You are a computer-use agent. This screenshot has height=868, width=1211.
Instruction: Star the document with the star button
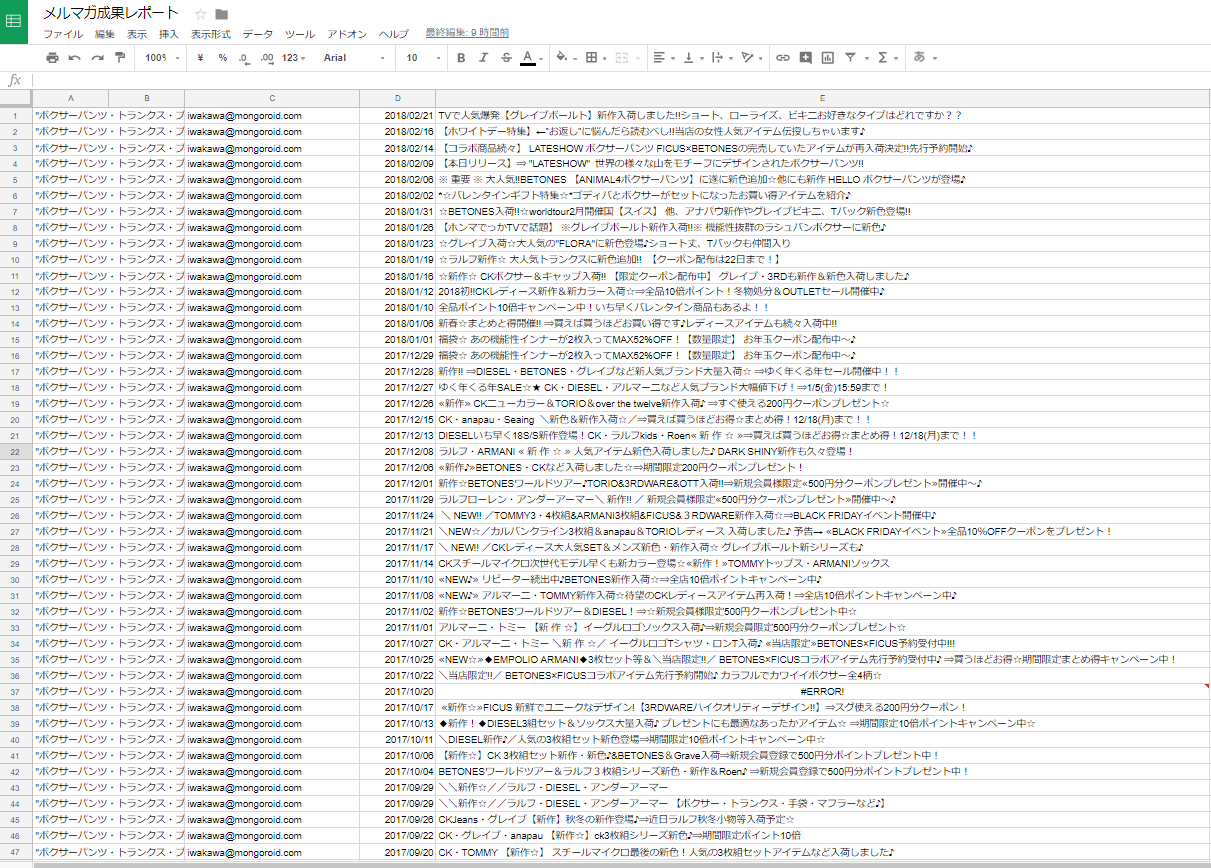[200, 14]
